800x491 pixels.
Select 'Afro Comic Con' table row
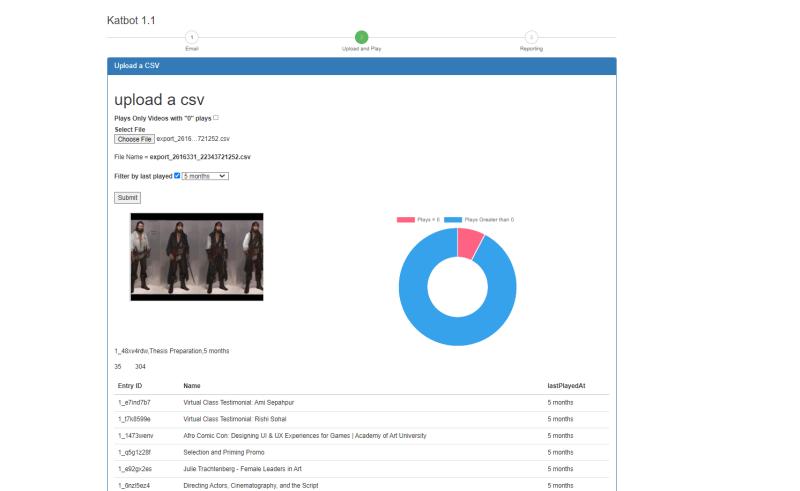coord(305,436)
